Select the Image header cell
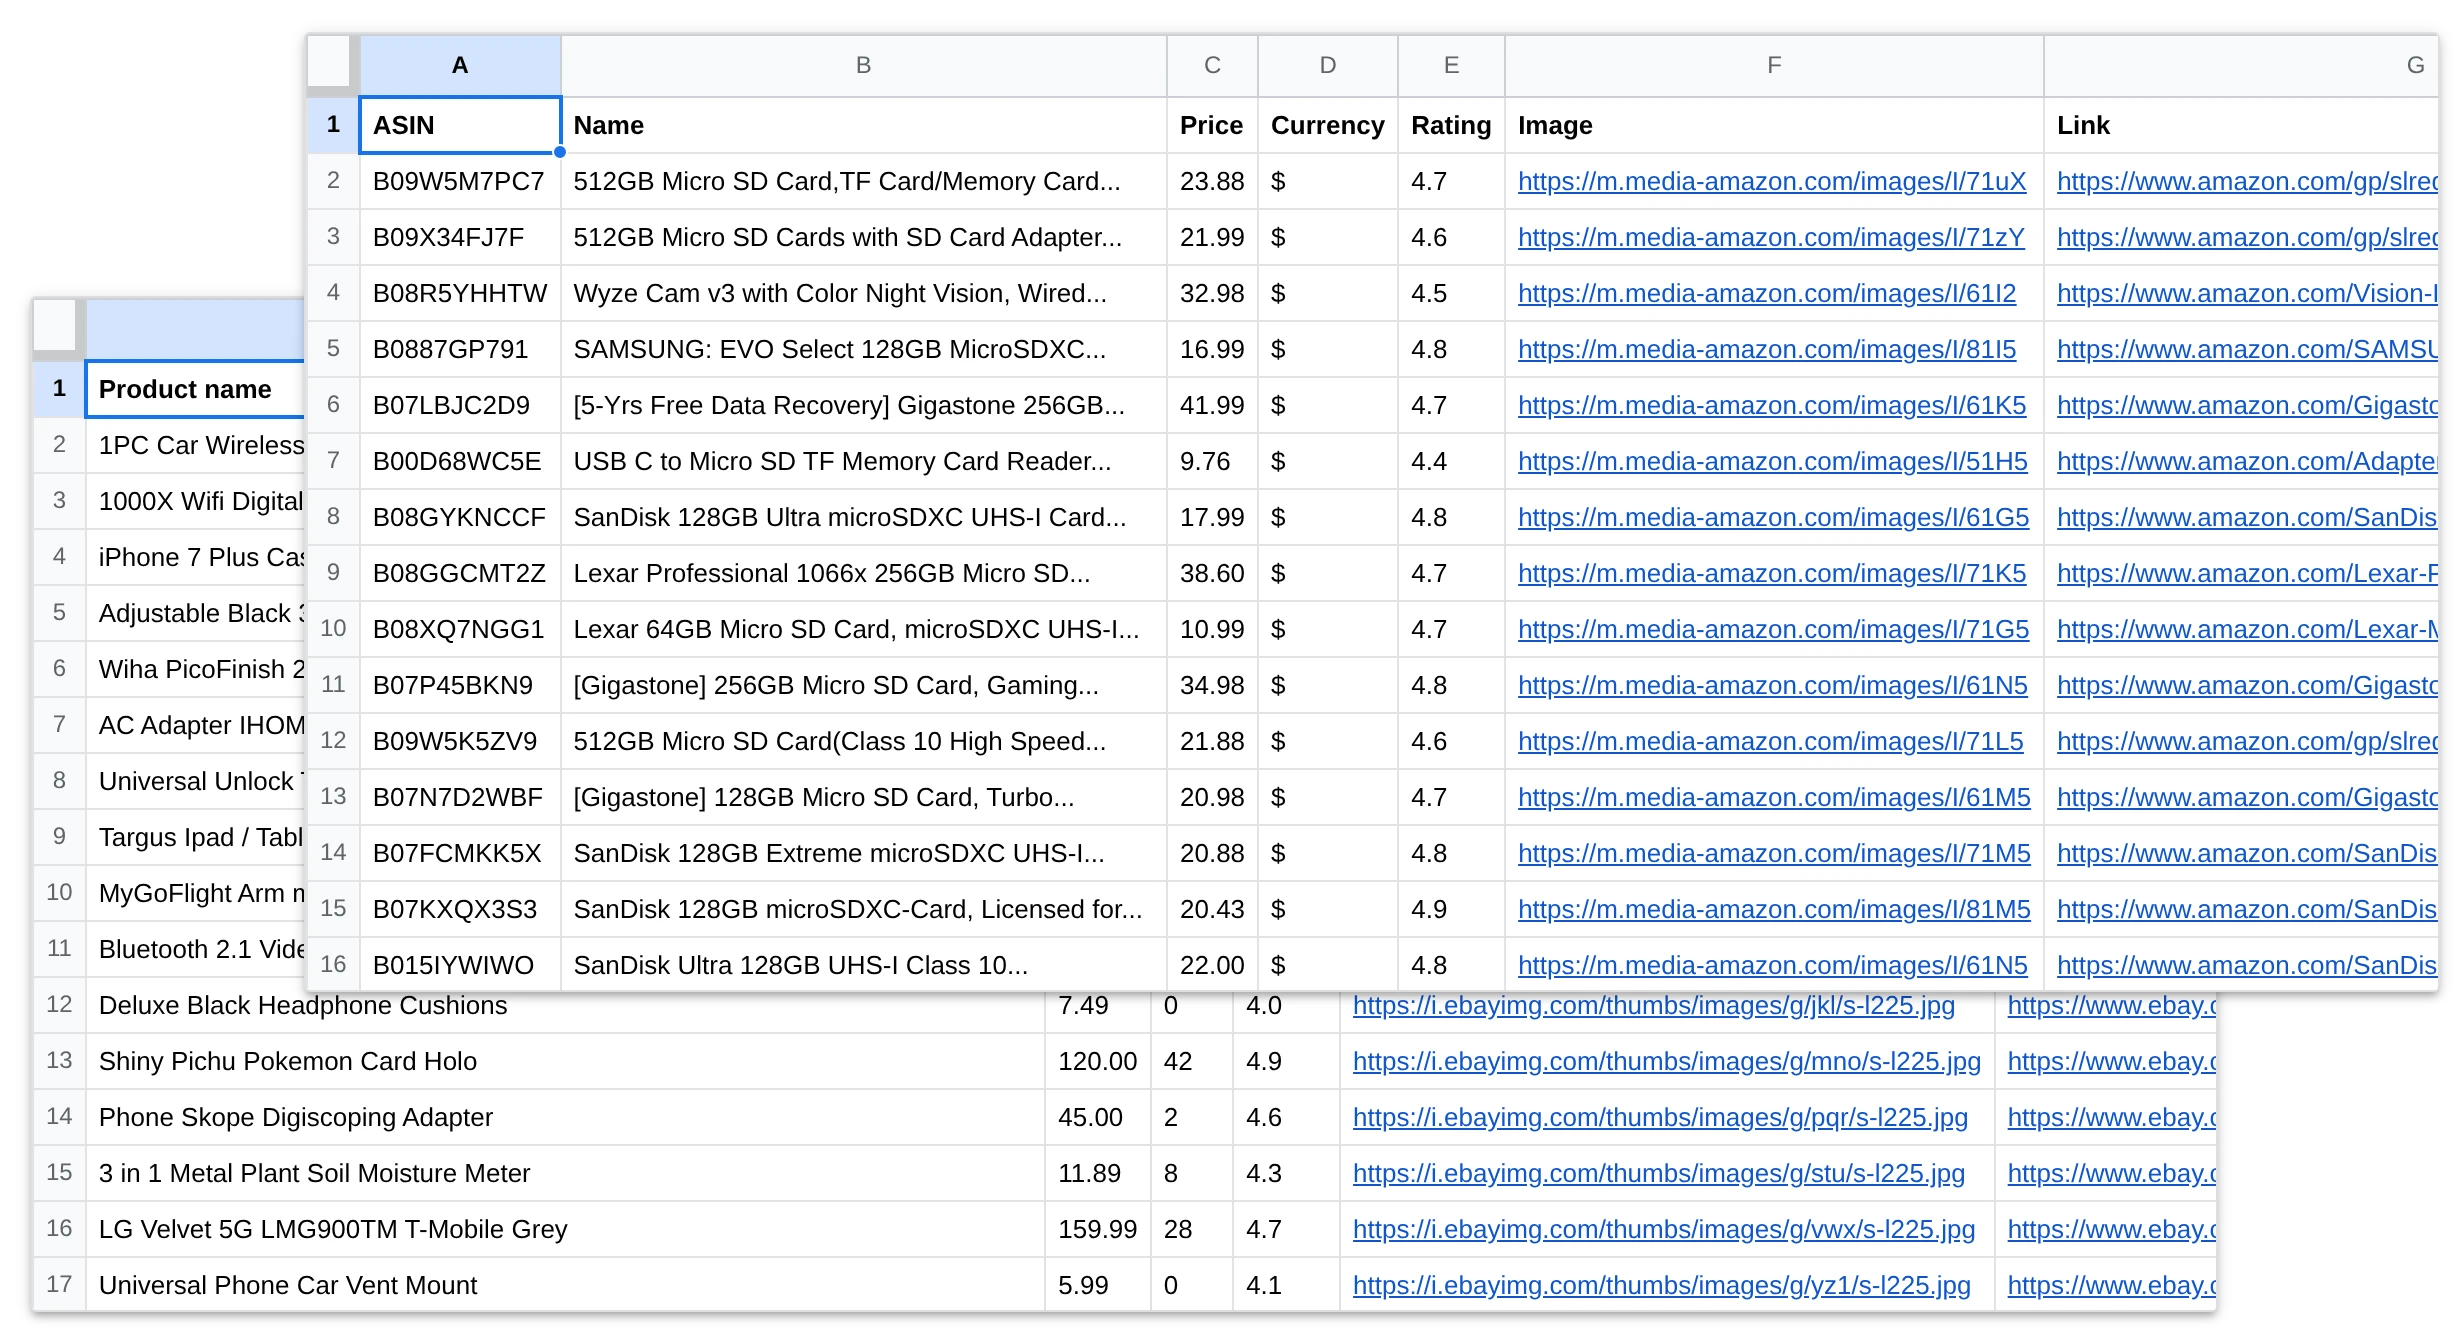 pos(1774,125)
